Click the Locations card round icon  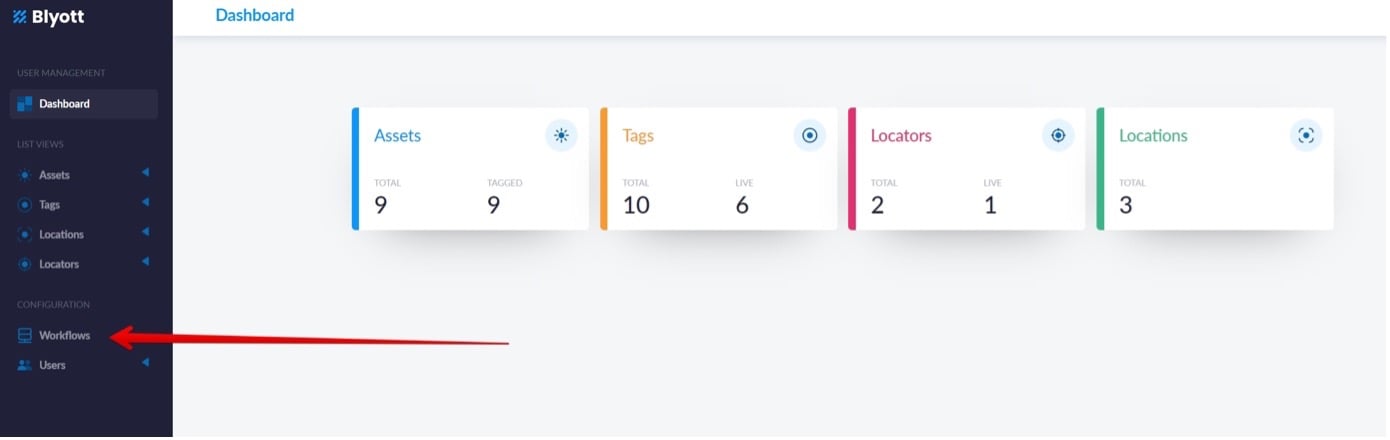(1306, 136)
